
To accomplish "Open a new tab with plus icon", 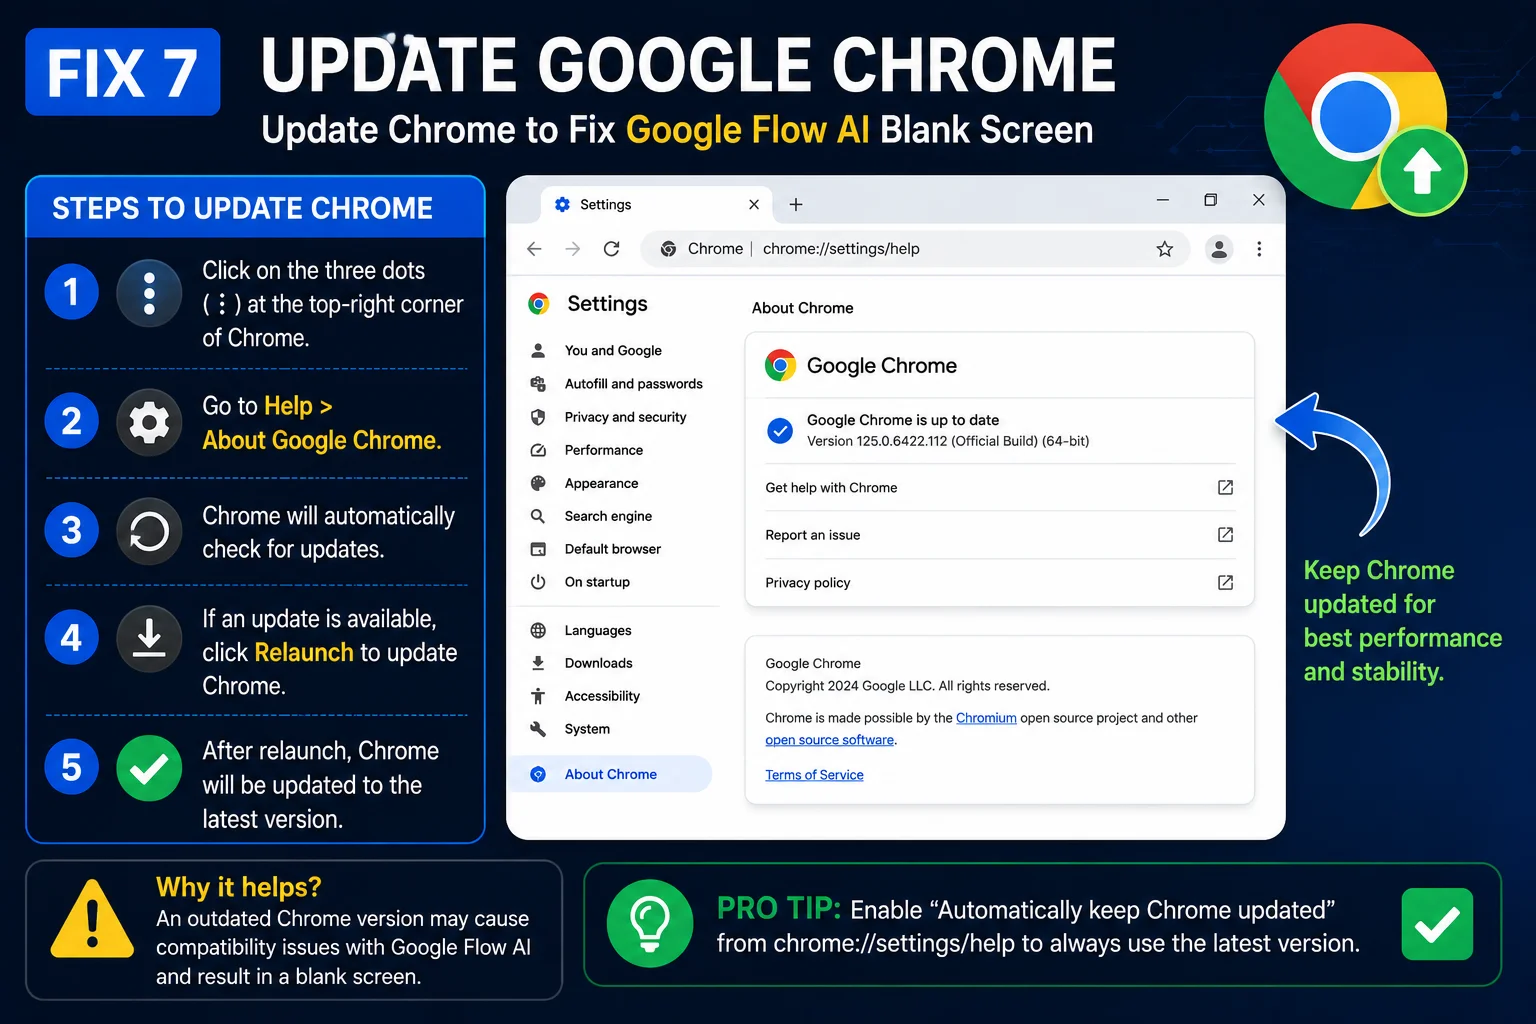I will 796,204.
